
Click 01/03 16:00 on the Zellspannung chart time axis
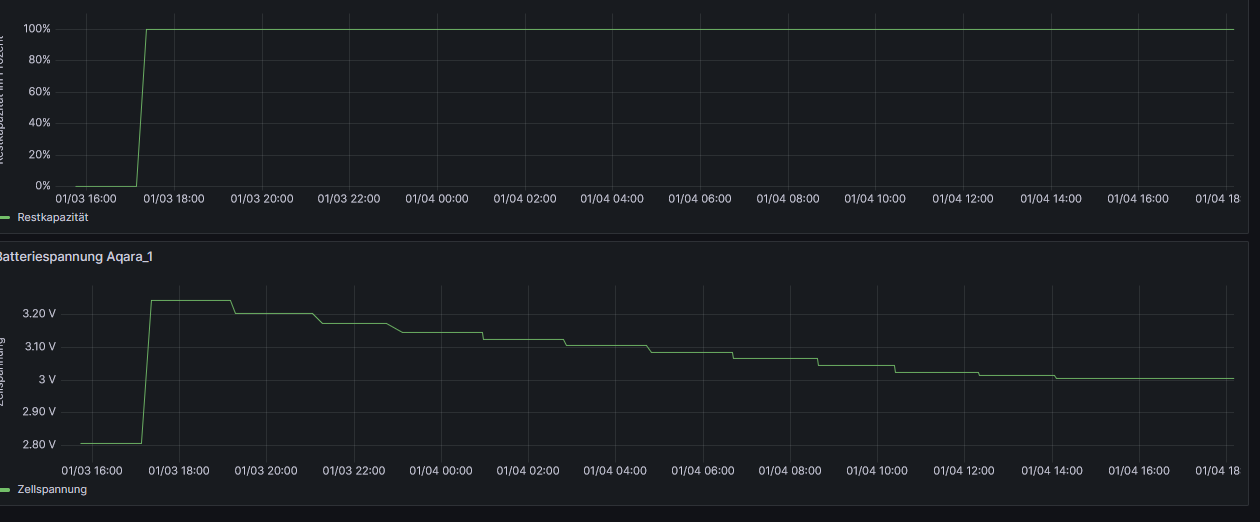(x=92, y=470)
